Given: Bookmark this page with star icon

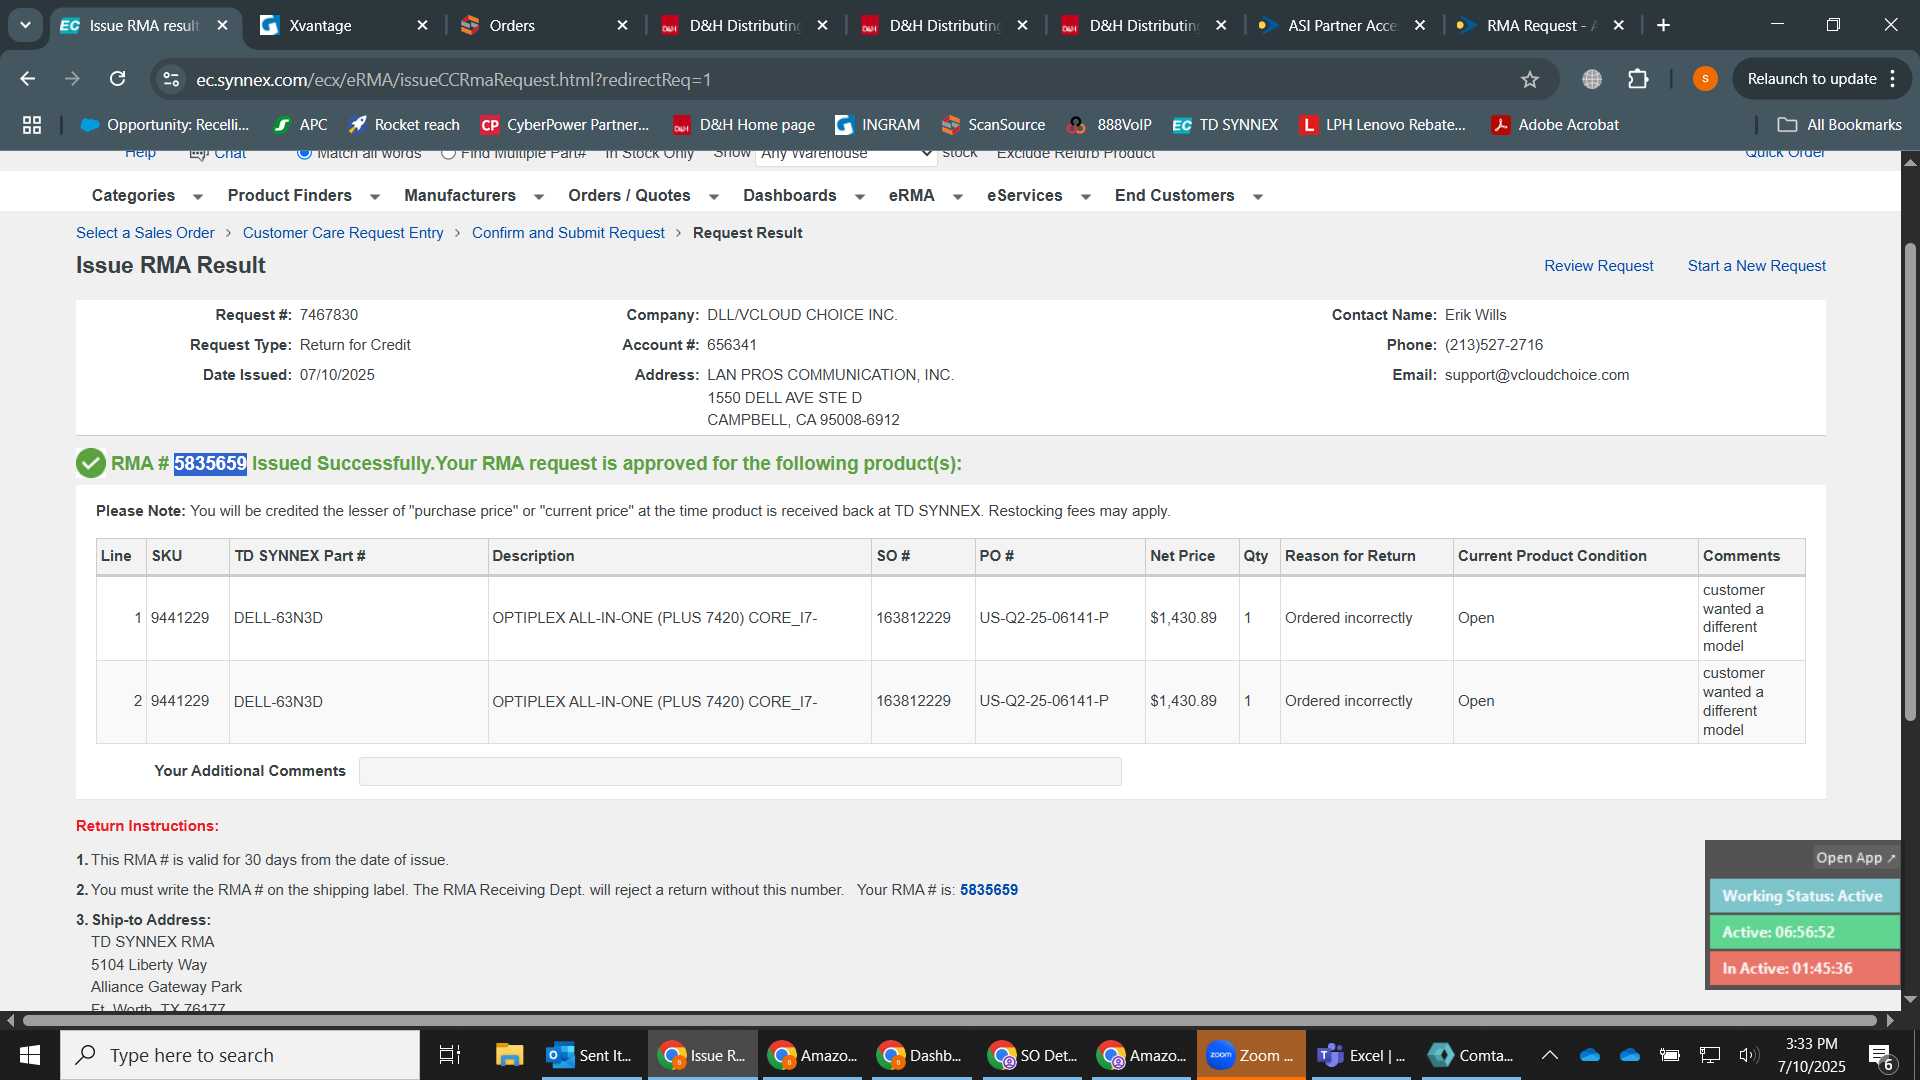Looking at the screenshot, I should [x=1529, y=79].
